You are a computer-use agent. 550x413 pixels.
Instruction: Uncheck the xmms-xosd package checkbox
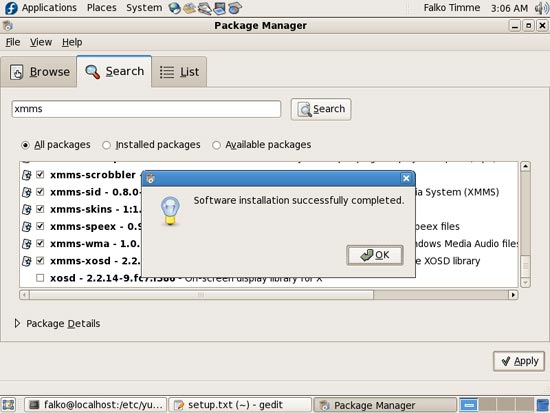(40, 261)
